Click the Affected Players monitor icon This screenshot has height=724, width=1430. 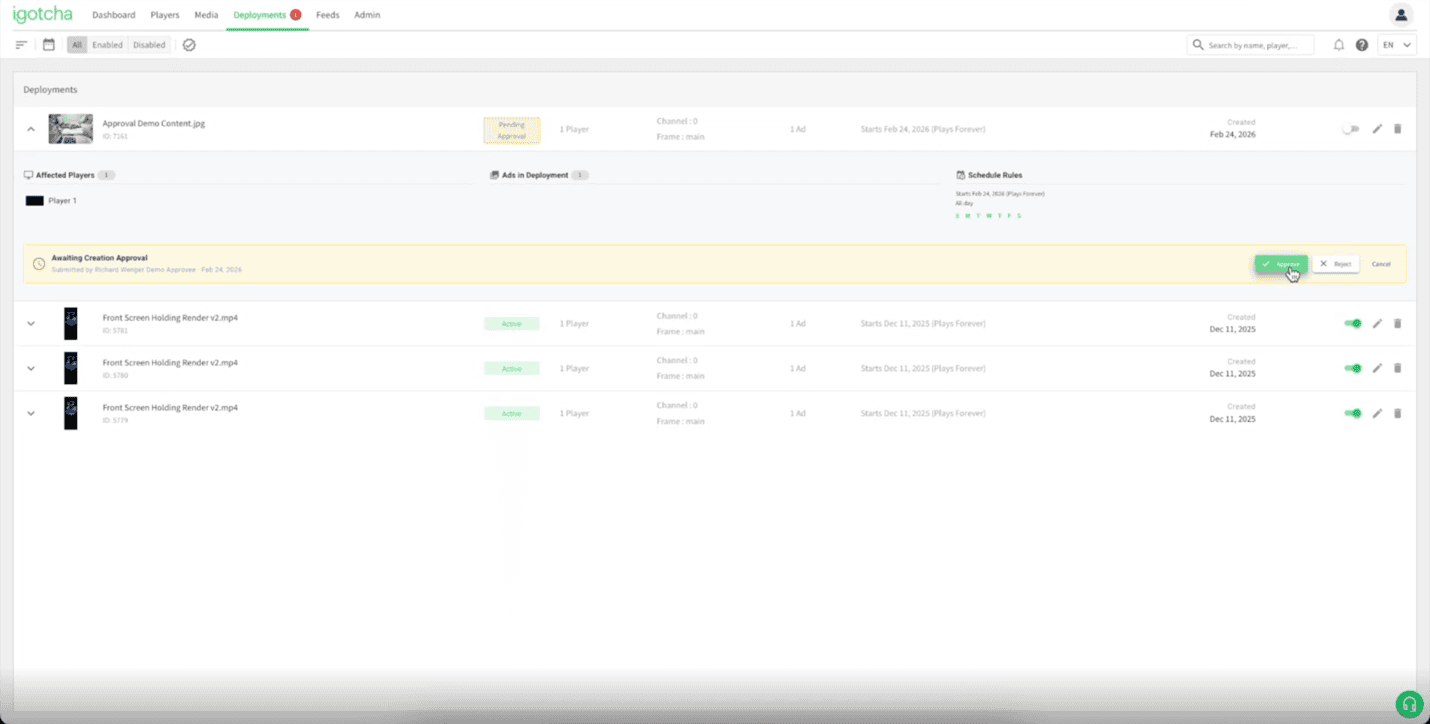(29, 174)
